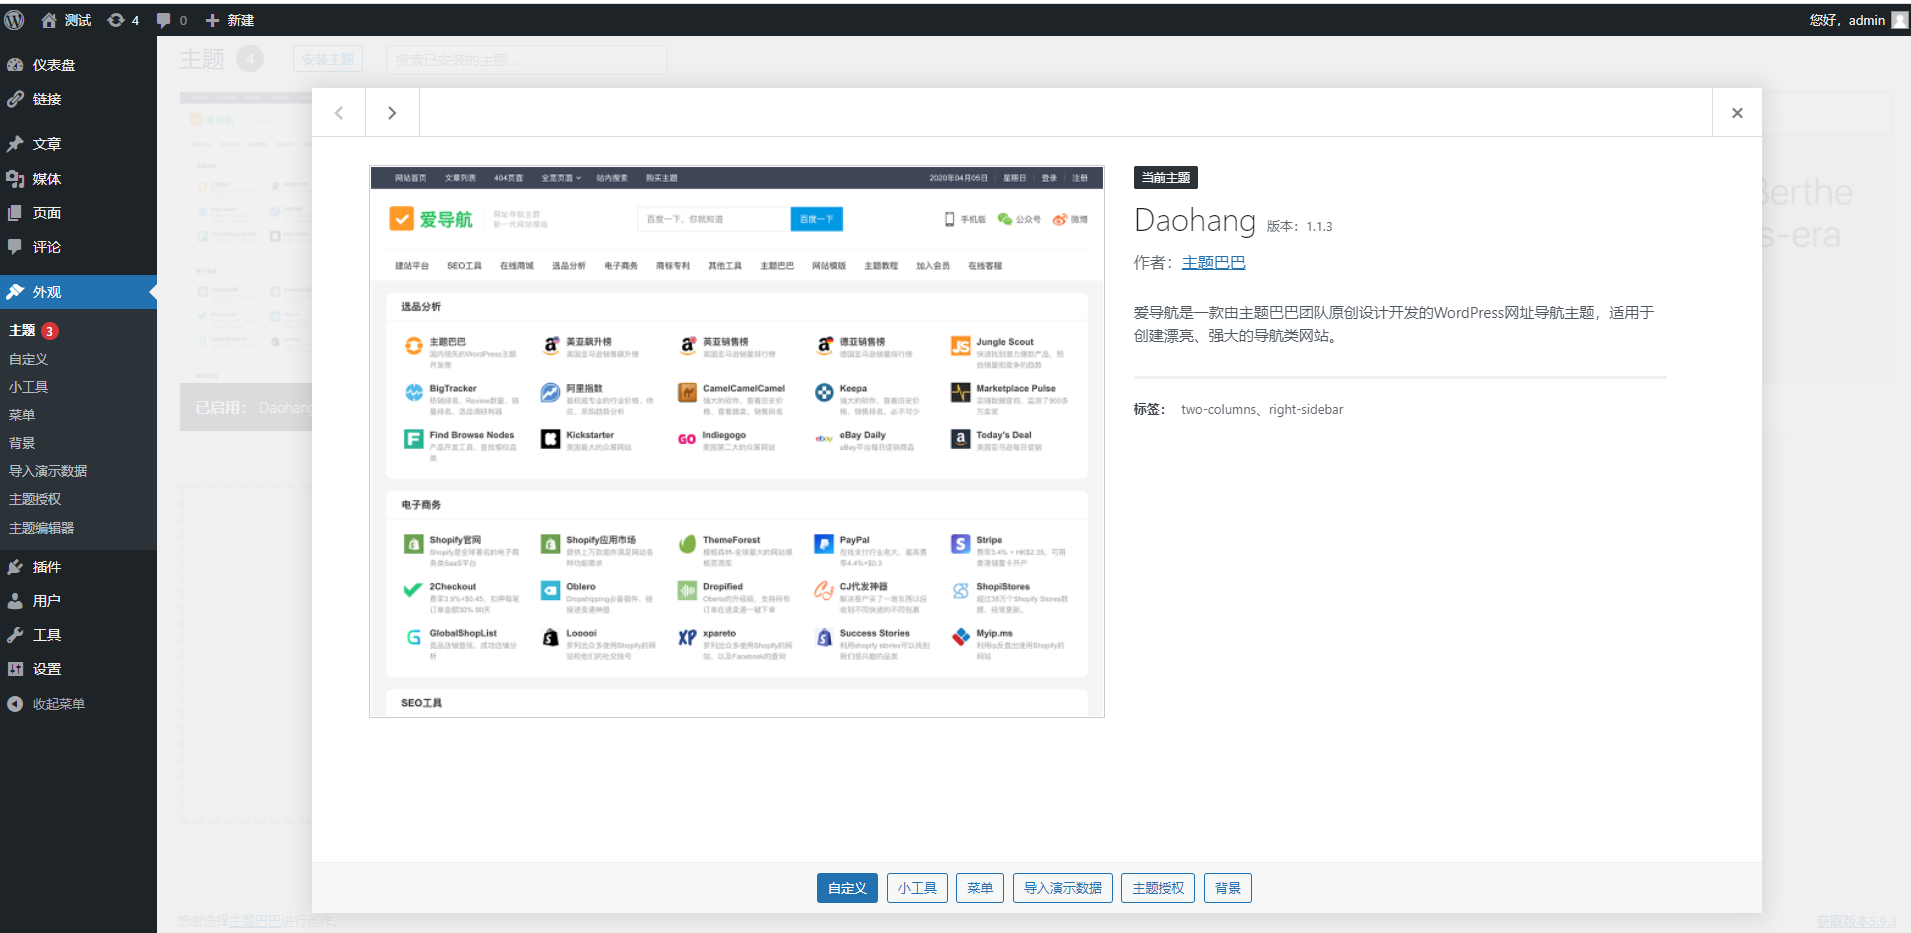The image size is (1911, 933).
Task: Focus the installed themes search field
Action: click(x=526, y=60)
